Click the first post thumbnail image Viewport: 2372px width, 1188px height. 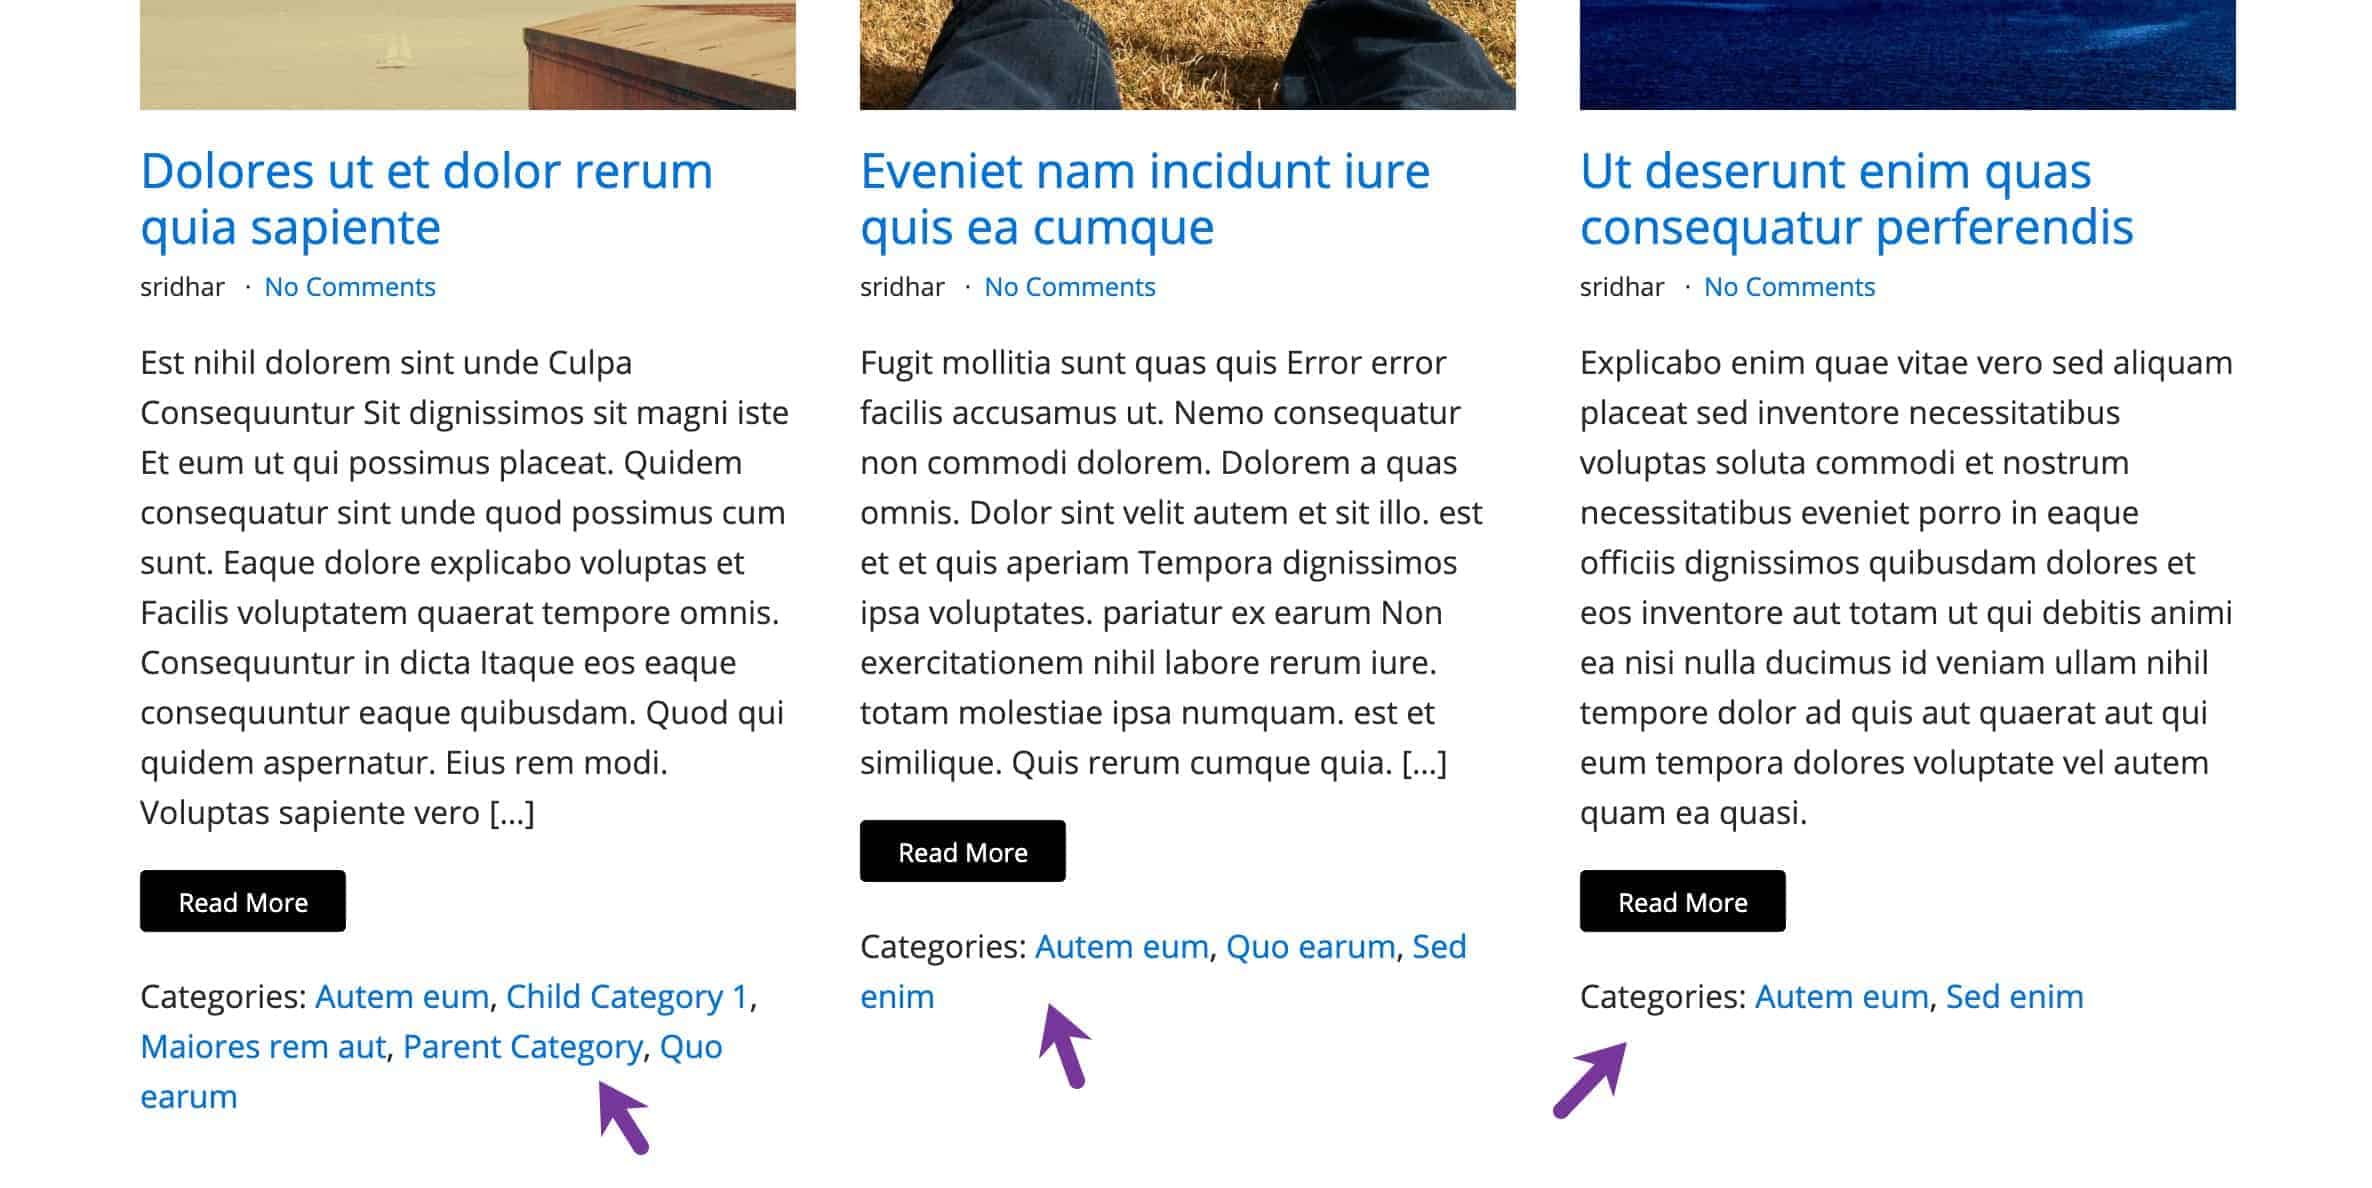(x=467, y=53)
